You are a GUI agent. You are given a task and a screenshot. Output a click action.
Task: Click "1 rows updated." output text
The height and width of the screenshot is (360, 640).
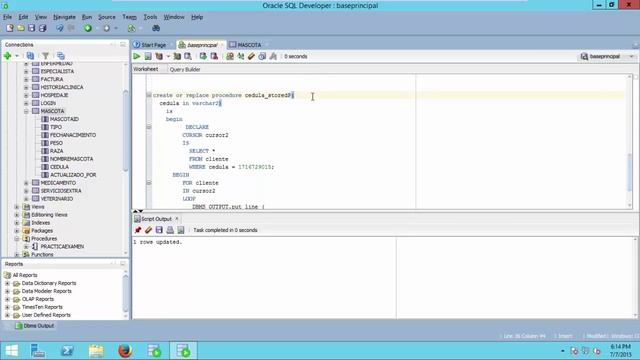(158, 242)
